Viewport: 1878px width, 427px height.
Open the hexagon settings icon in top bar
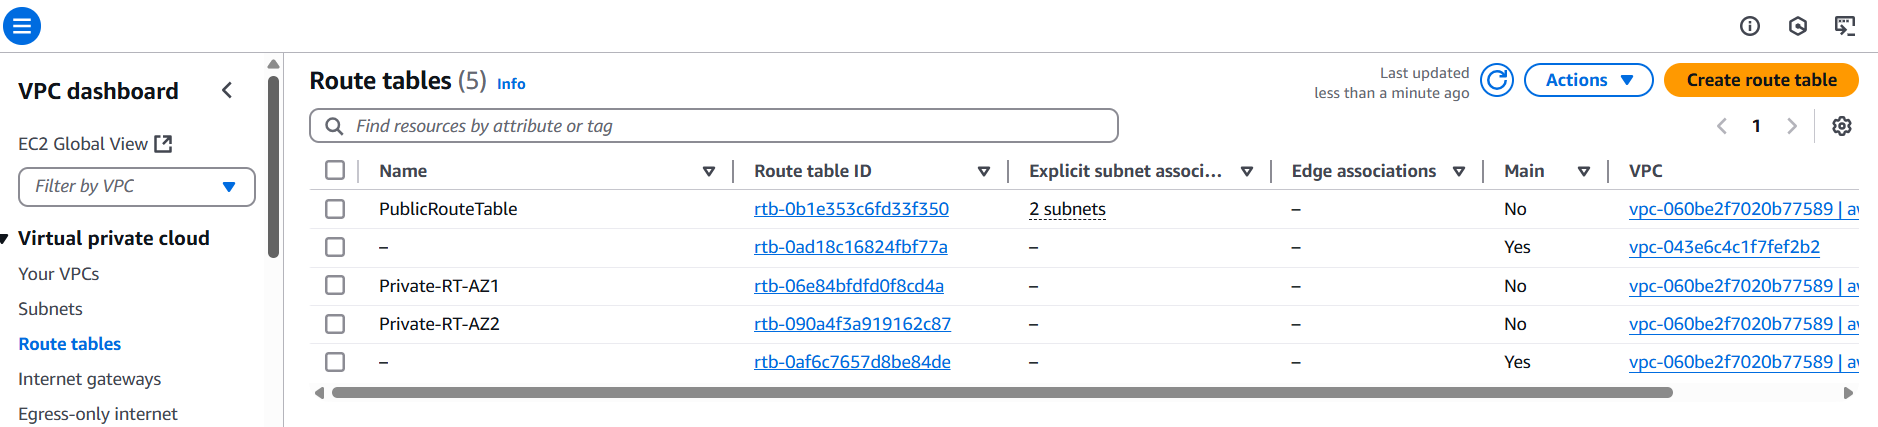[1798, 26]
